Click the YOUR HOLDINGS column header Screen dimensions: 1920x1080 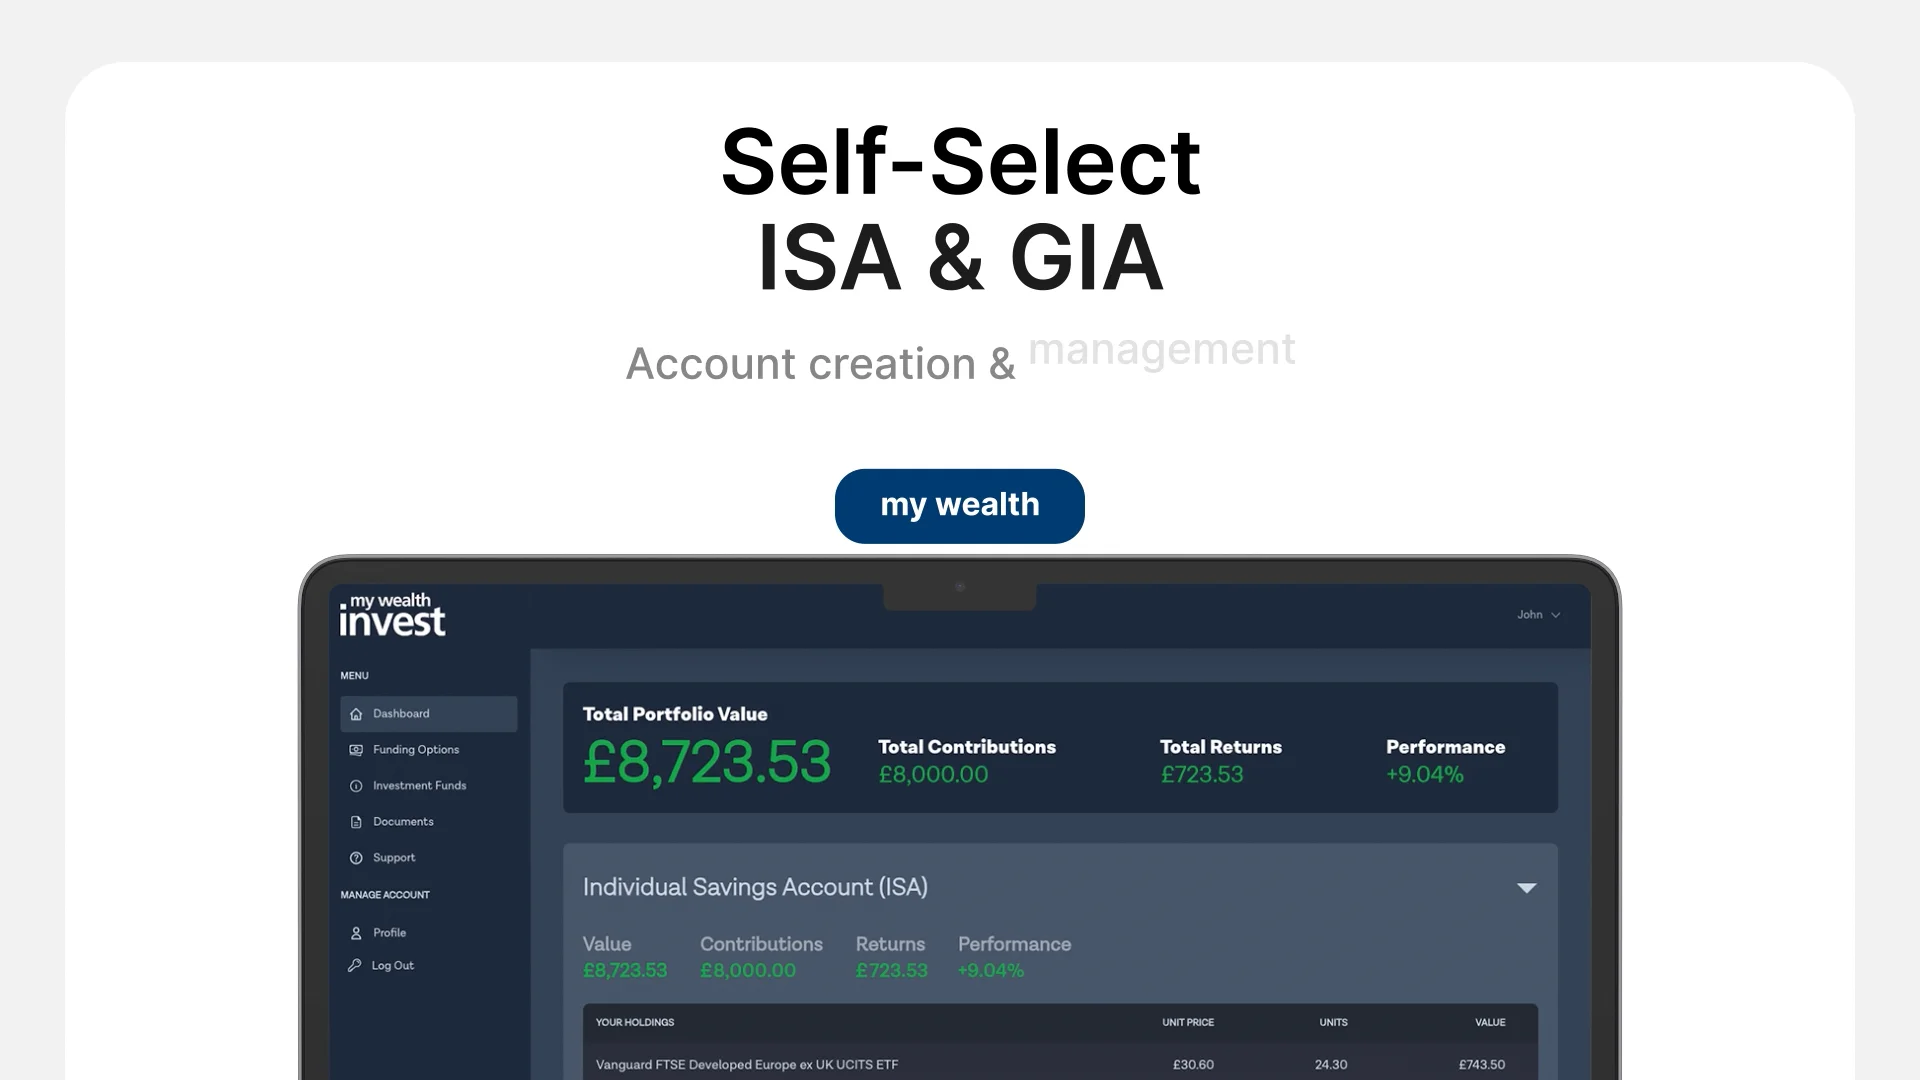click(x=635, y=1023)
